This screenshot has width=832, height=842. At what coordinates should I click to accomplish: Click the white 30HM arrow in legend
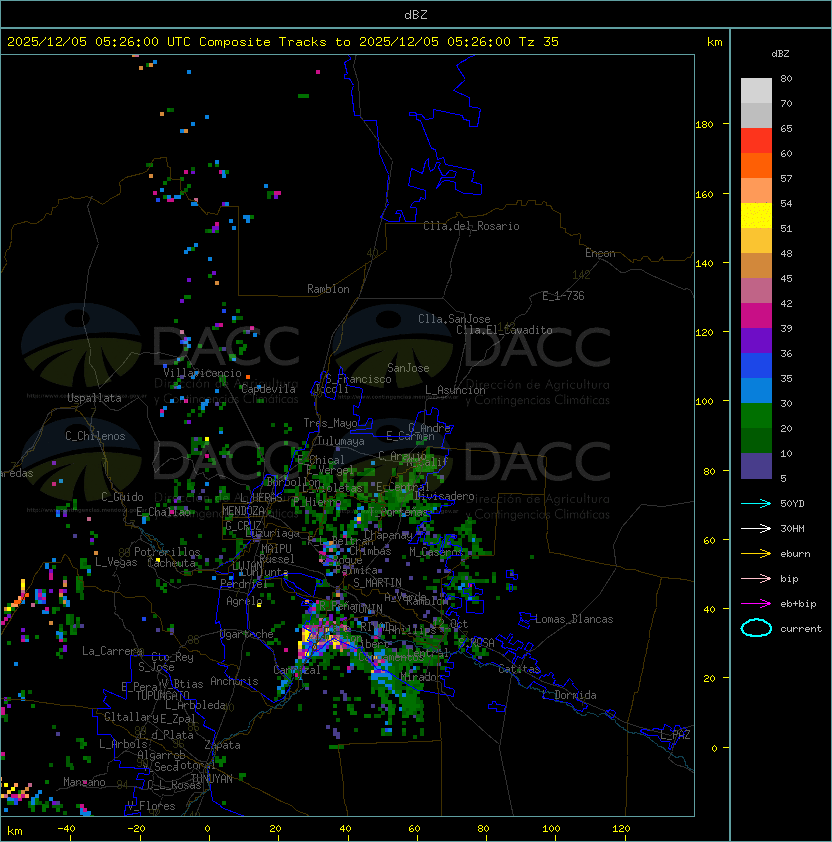[756, 528]
